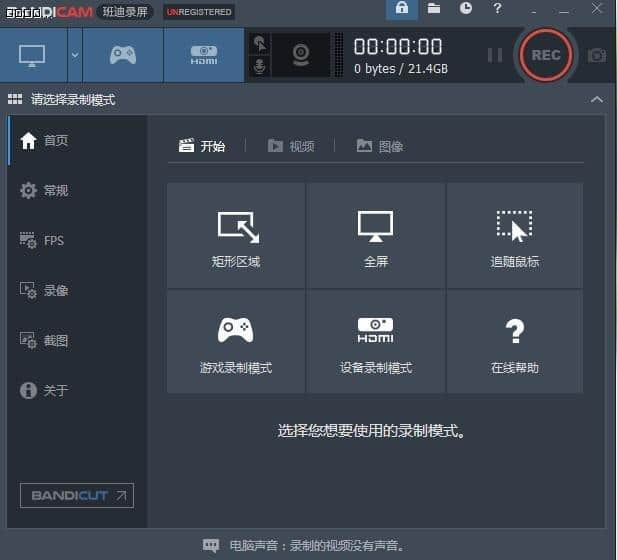Choose 追随鼠标 follow mouse mode tile

(515, 235)
